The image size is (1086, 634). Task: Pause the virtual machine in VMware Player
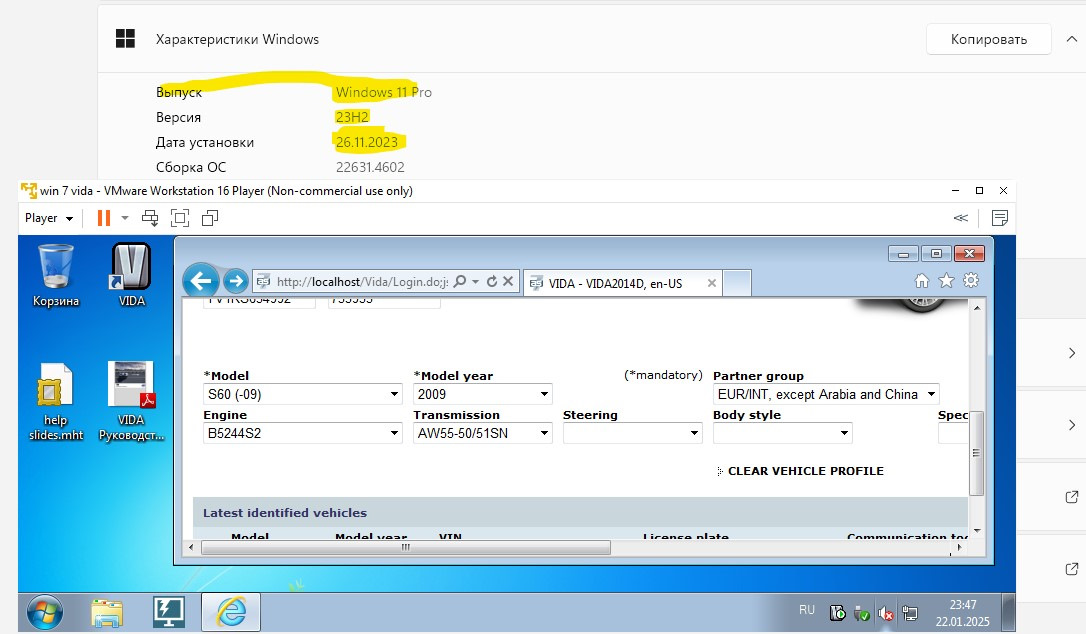tap(103, 218)
